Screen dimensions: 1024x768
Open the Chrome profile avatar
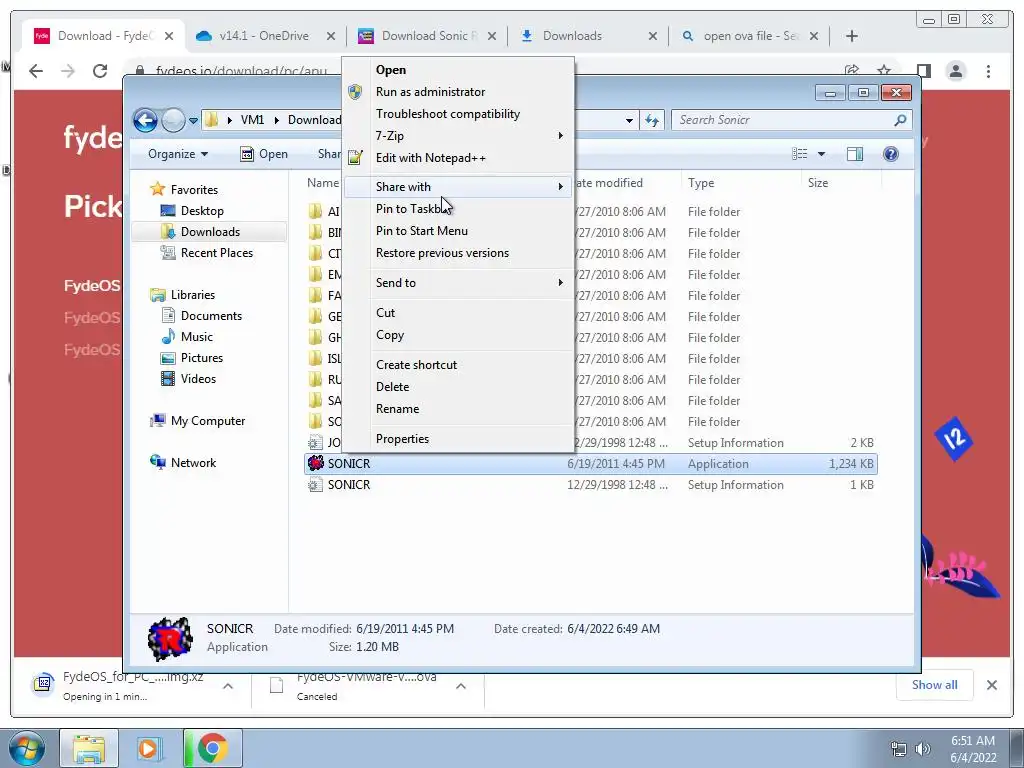(x=956, y=71)
